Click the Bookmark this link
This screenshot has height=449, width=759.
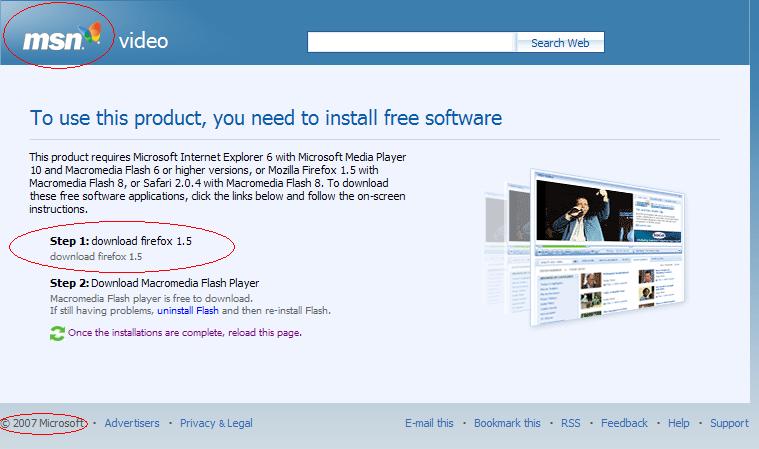point(507,423)
